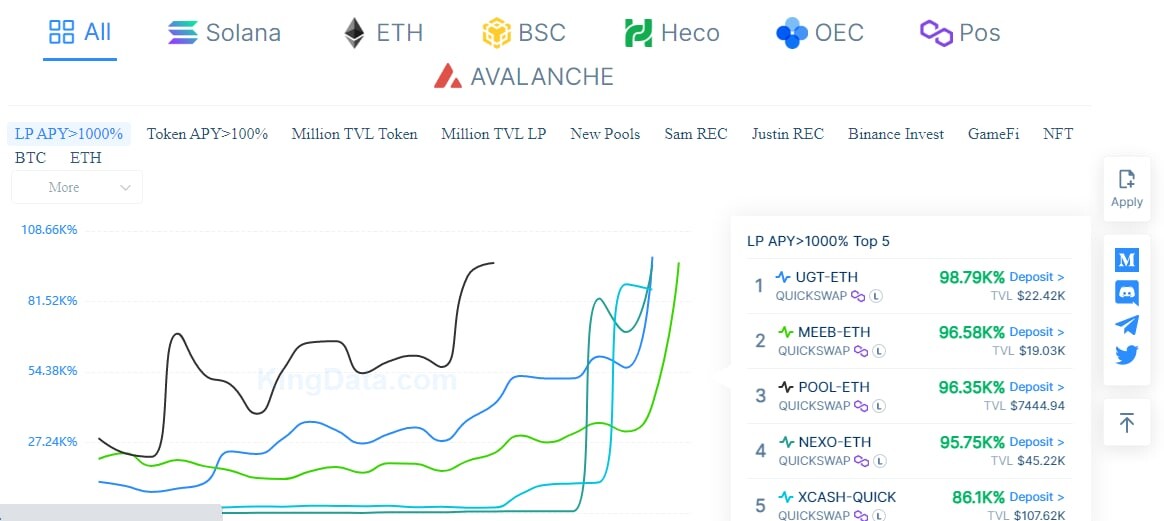Viewport: 1164px width, 521px height.
Task: Expand the More dropdown
Action: [x=76, y=187]
